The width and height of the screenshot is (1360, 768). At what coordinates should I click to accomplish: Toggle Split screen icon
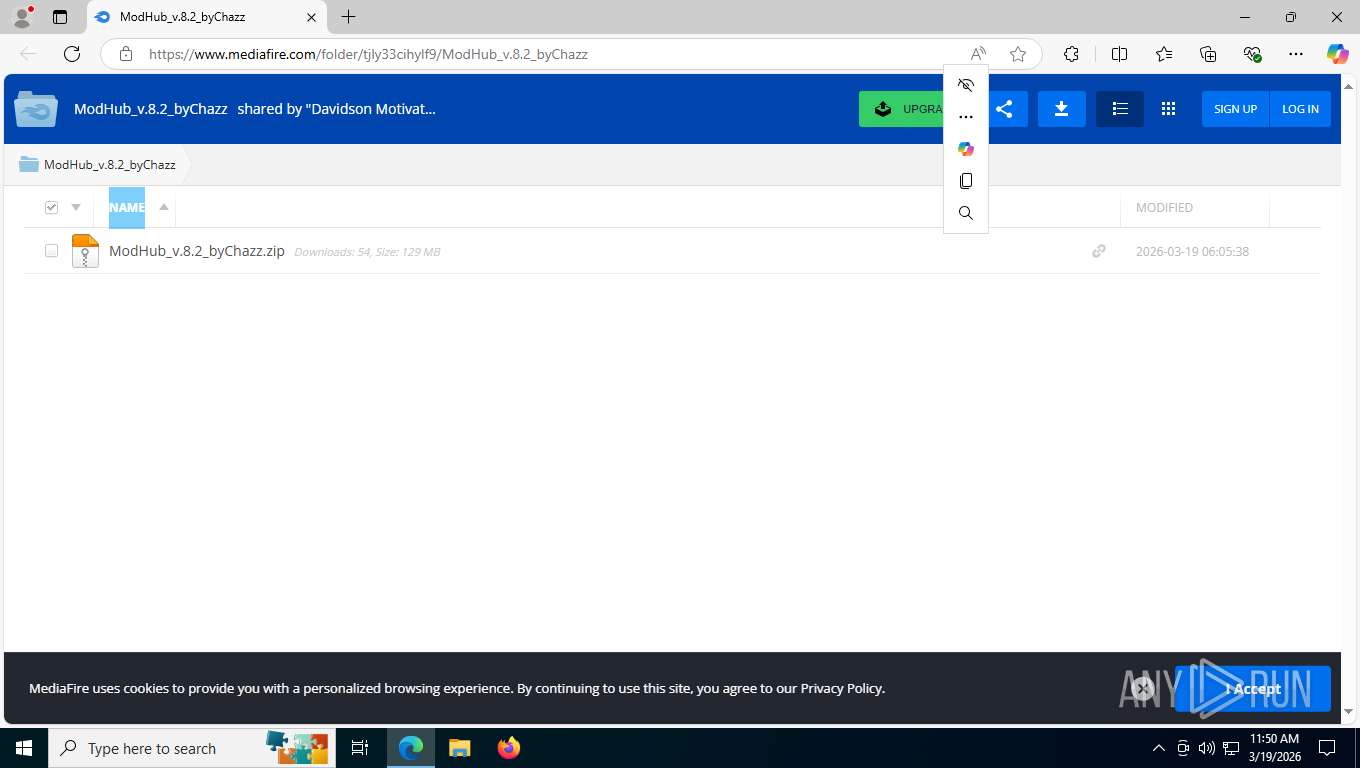coord(1120,54)
